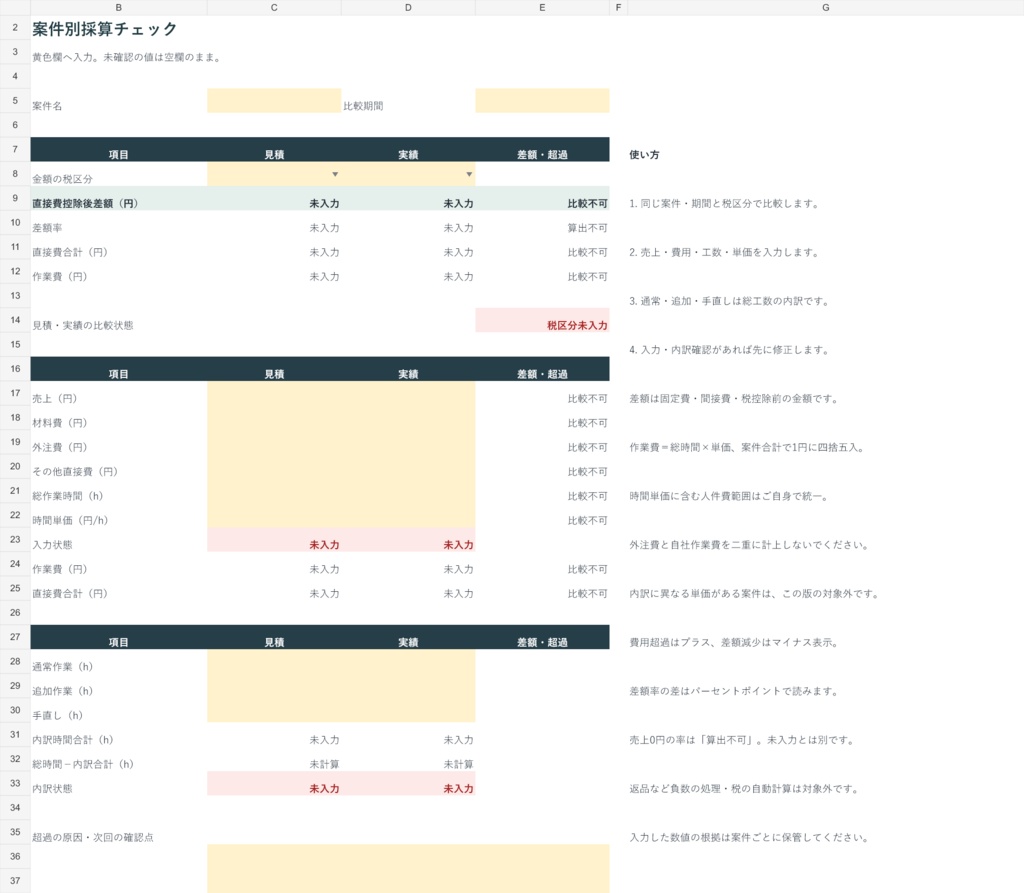Select row 23 header
The width and height of the screenshot is (1024, 893).
click(15, 540)
